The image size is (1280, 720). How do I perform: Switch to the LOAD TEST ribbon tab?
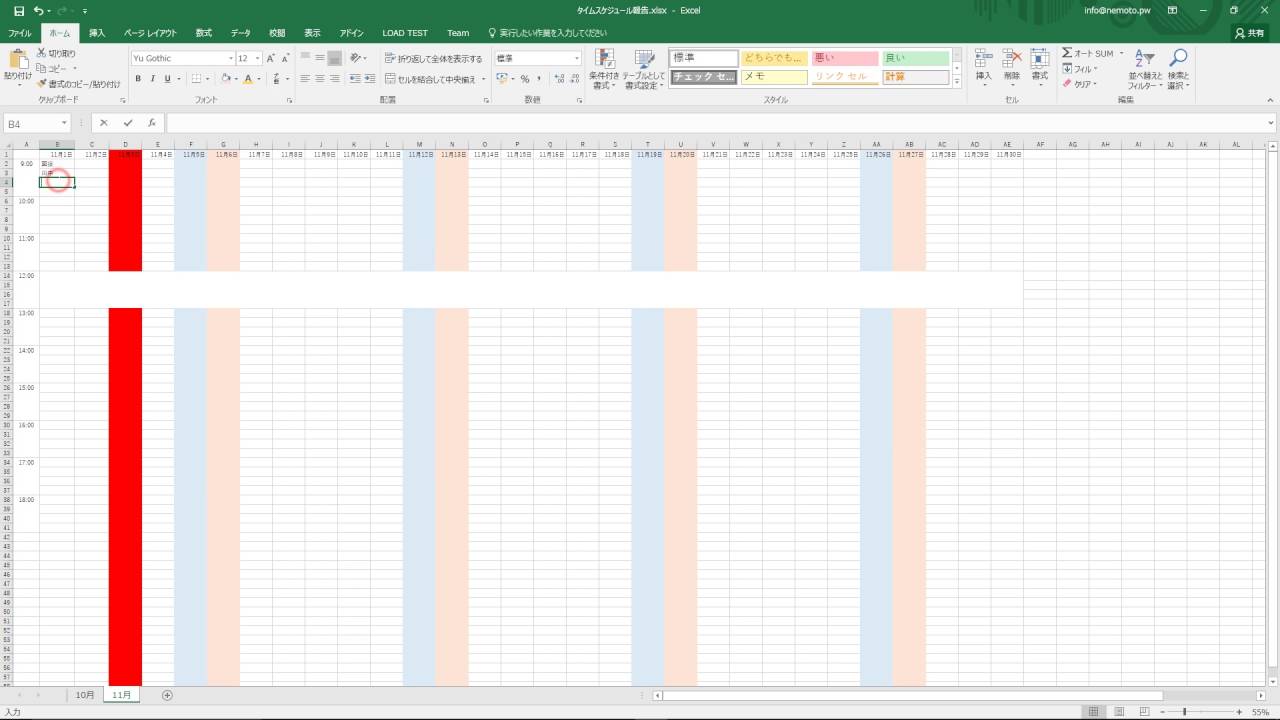point(405,33)
